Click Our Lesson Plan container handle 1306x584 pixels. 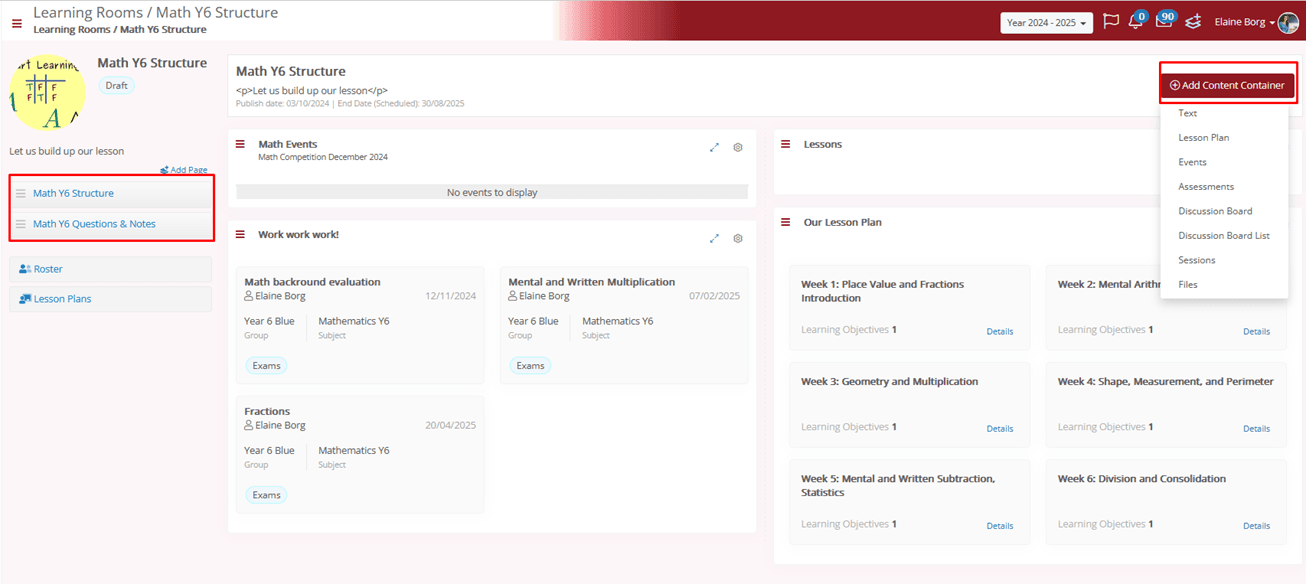[x=786, y=222]
